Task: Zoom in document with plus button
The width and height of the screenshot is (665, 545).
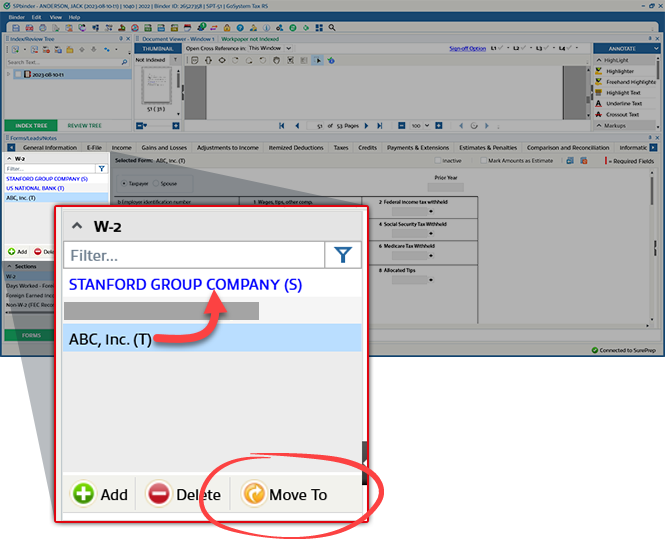Action: pyautogui.click(x=439, y=126)
